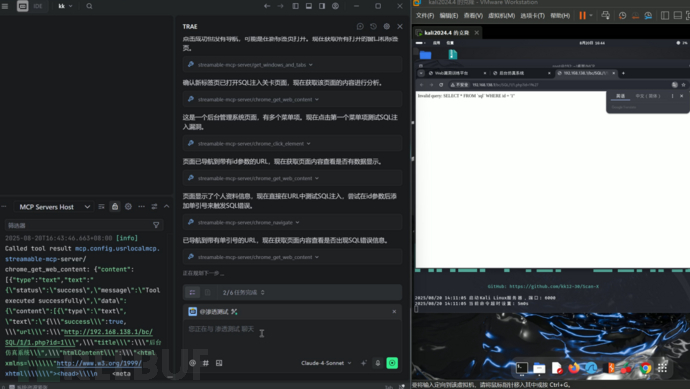Image resolution: width=690 pixels, height=389 pixels.
Task: Click the clear output list icon
Action: click(x=101, y=206)
